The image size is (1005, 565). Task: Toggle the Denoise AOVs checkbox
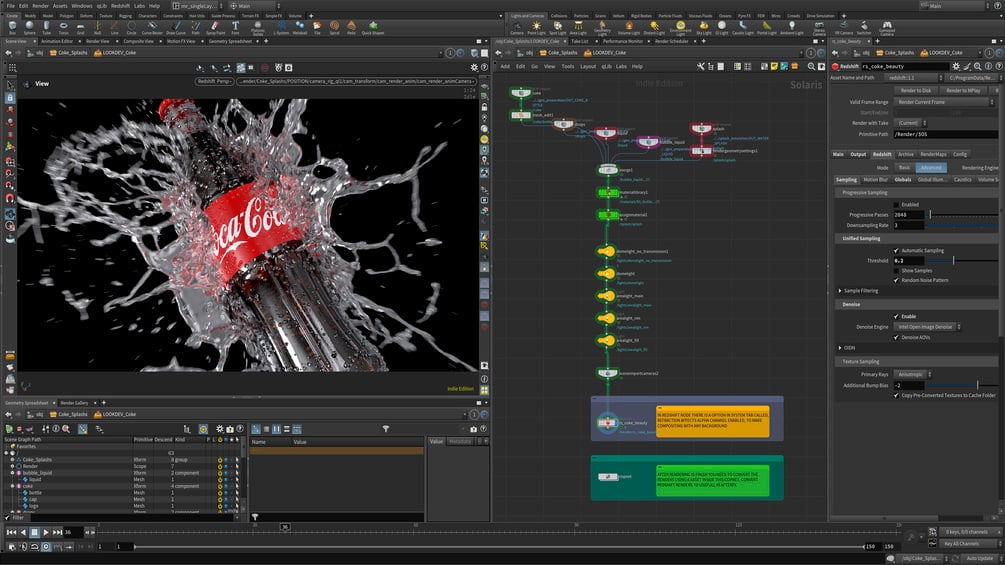click(896, 337)
